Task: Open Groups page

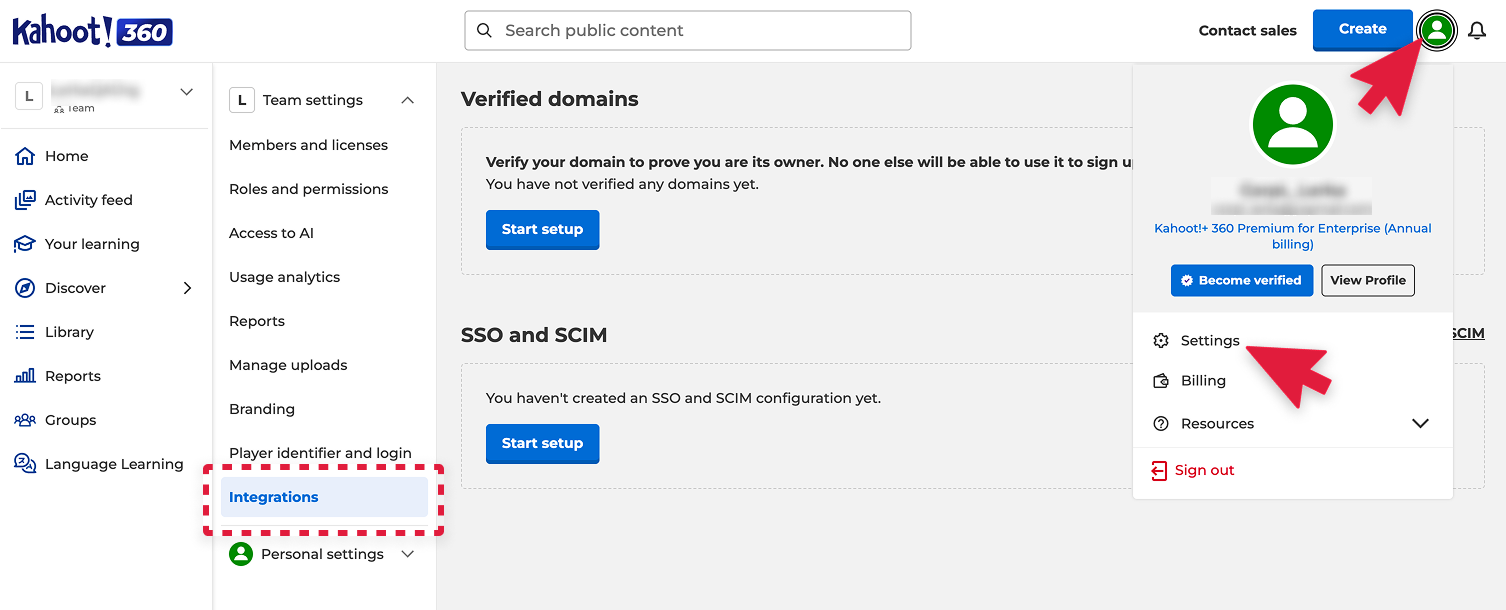Action: [x=70, y=420]
